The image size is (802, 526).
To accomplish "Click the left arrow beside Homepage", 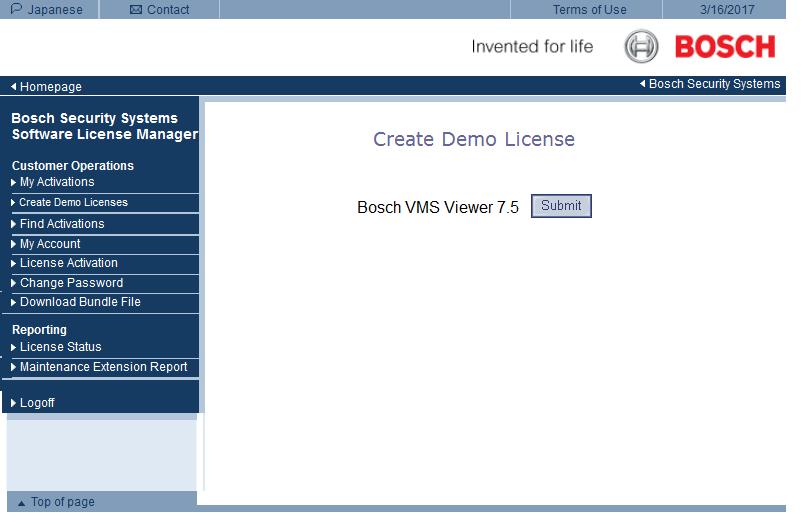I will (x=14, y=86).
